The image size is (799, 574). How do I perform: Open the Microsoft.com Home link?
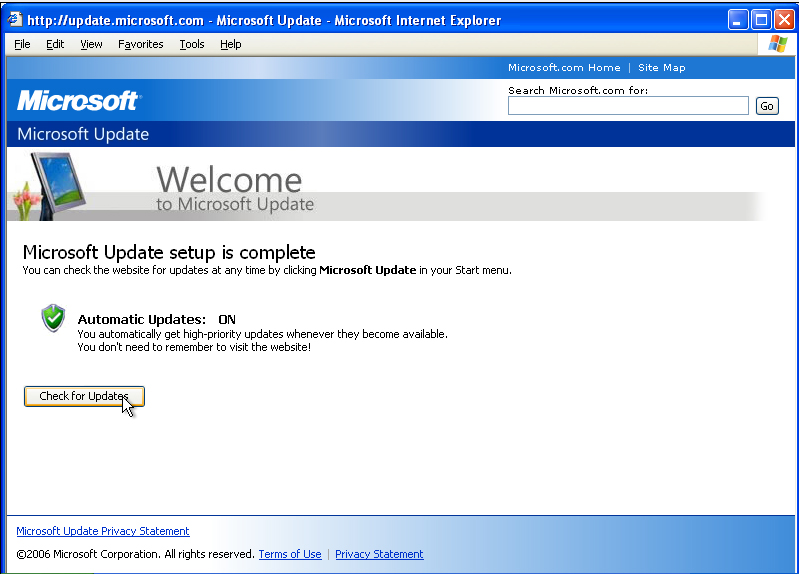564,67
